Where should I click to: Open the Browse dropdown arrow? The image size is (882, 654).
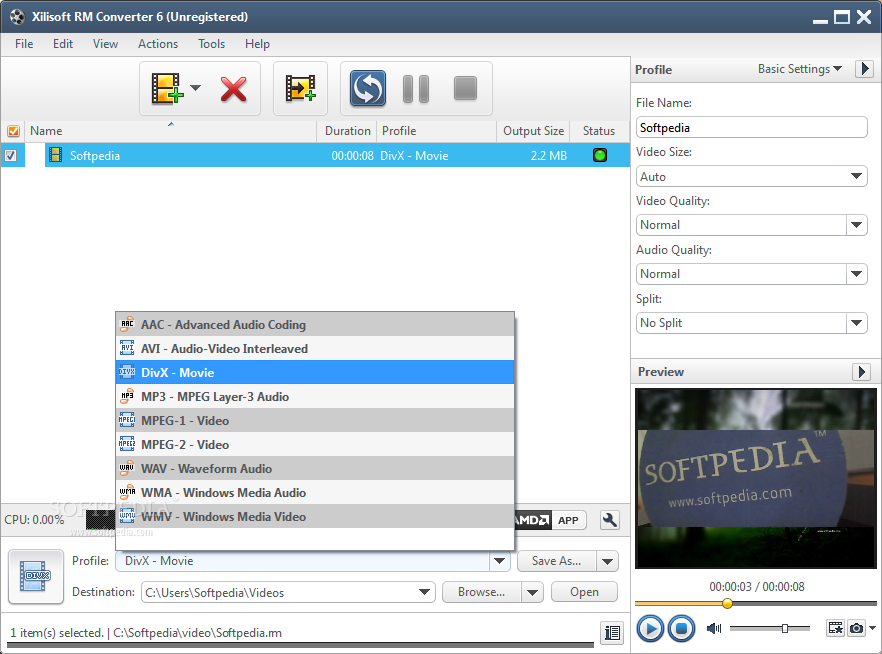pyautogui.click(x=532, y=592)
